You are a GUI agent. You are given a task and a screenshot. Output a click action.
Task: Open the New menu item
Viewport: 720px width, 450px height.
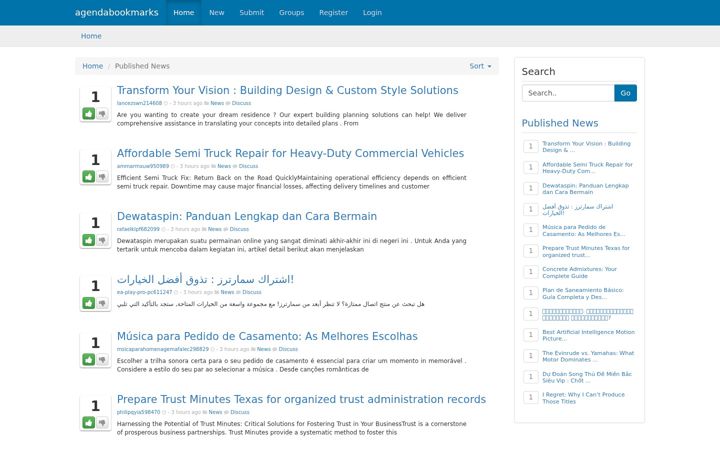coord(217,12)
